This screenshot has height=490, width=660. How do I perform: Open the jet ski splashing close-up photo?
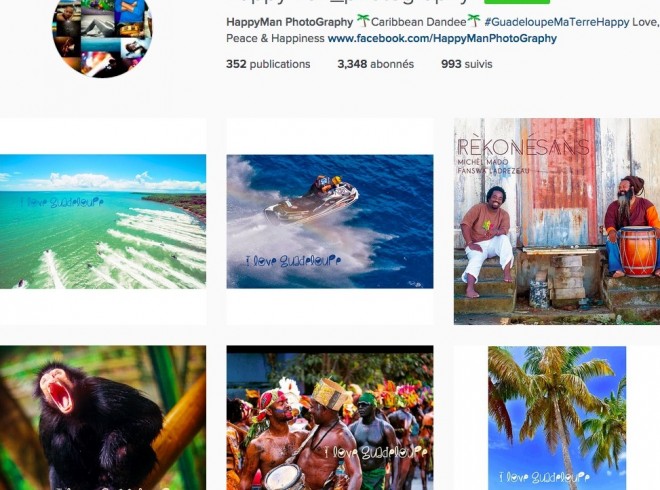330,221
